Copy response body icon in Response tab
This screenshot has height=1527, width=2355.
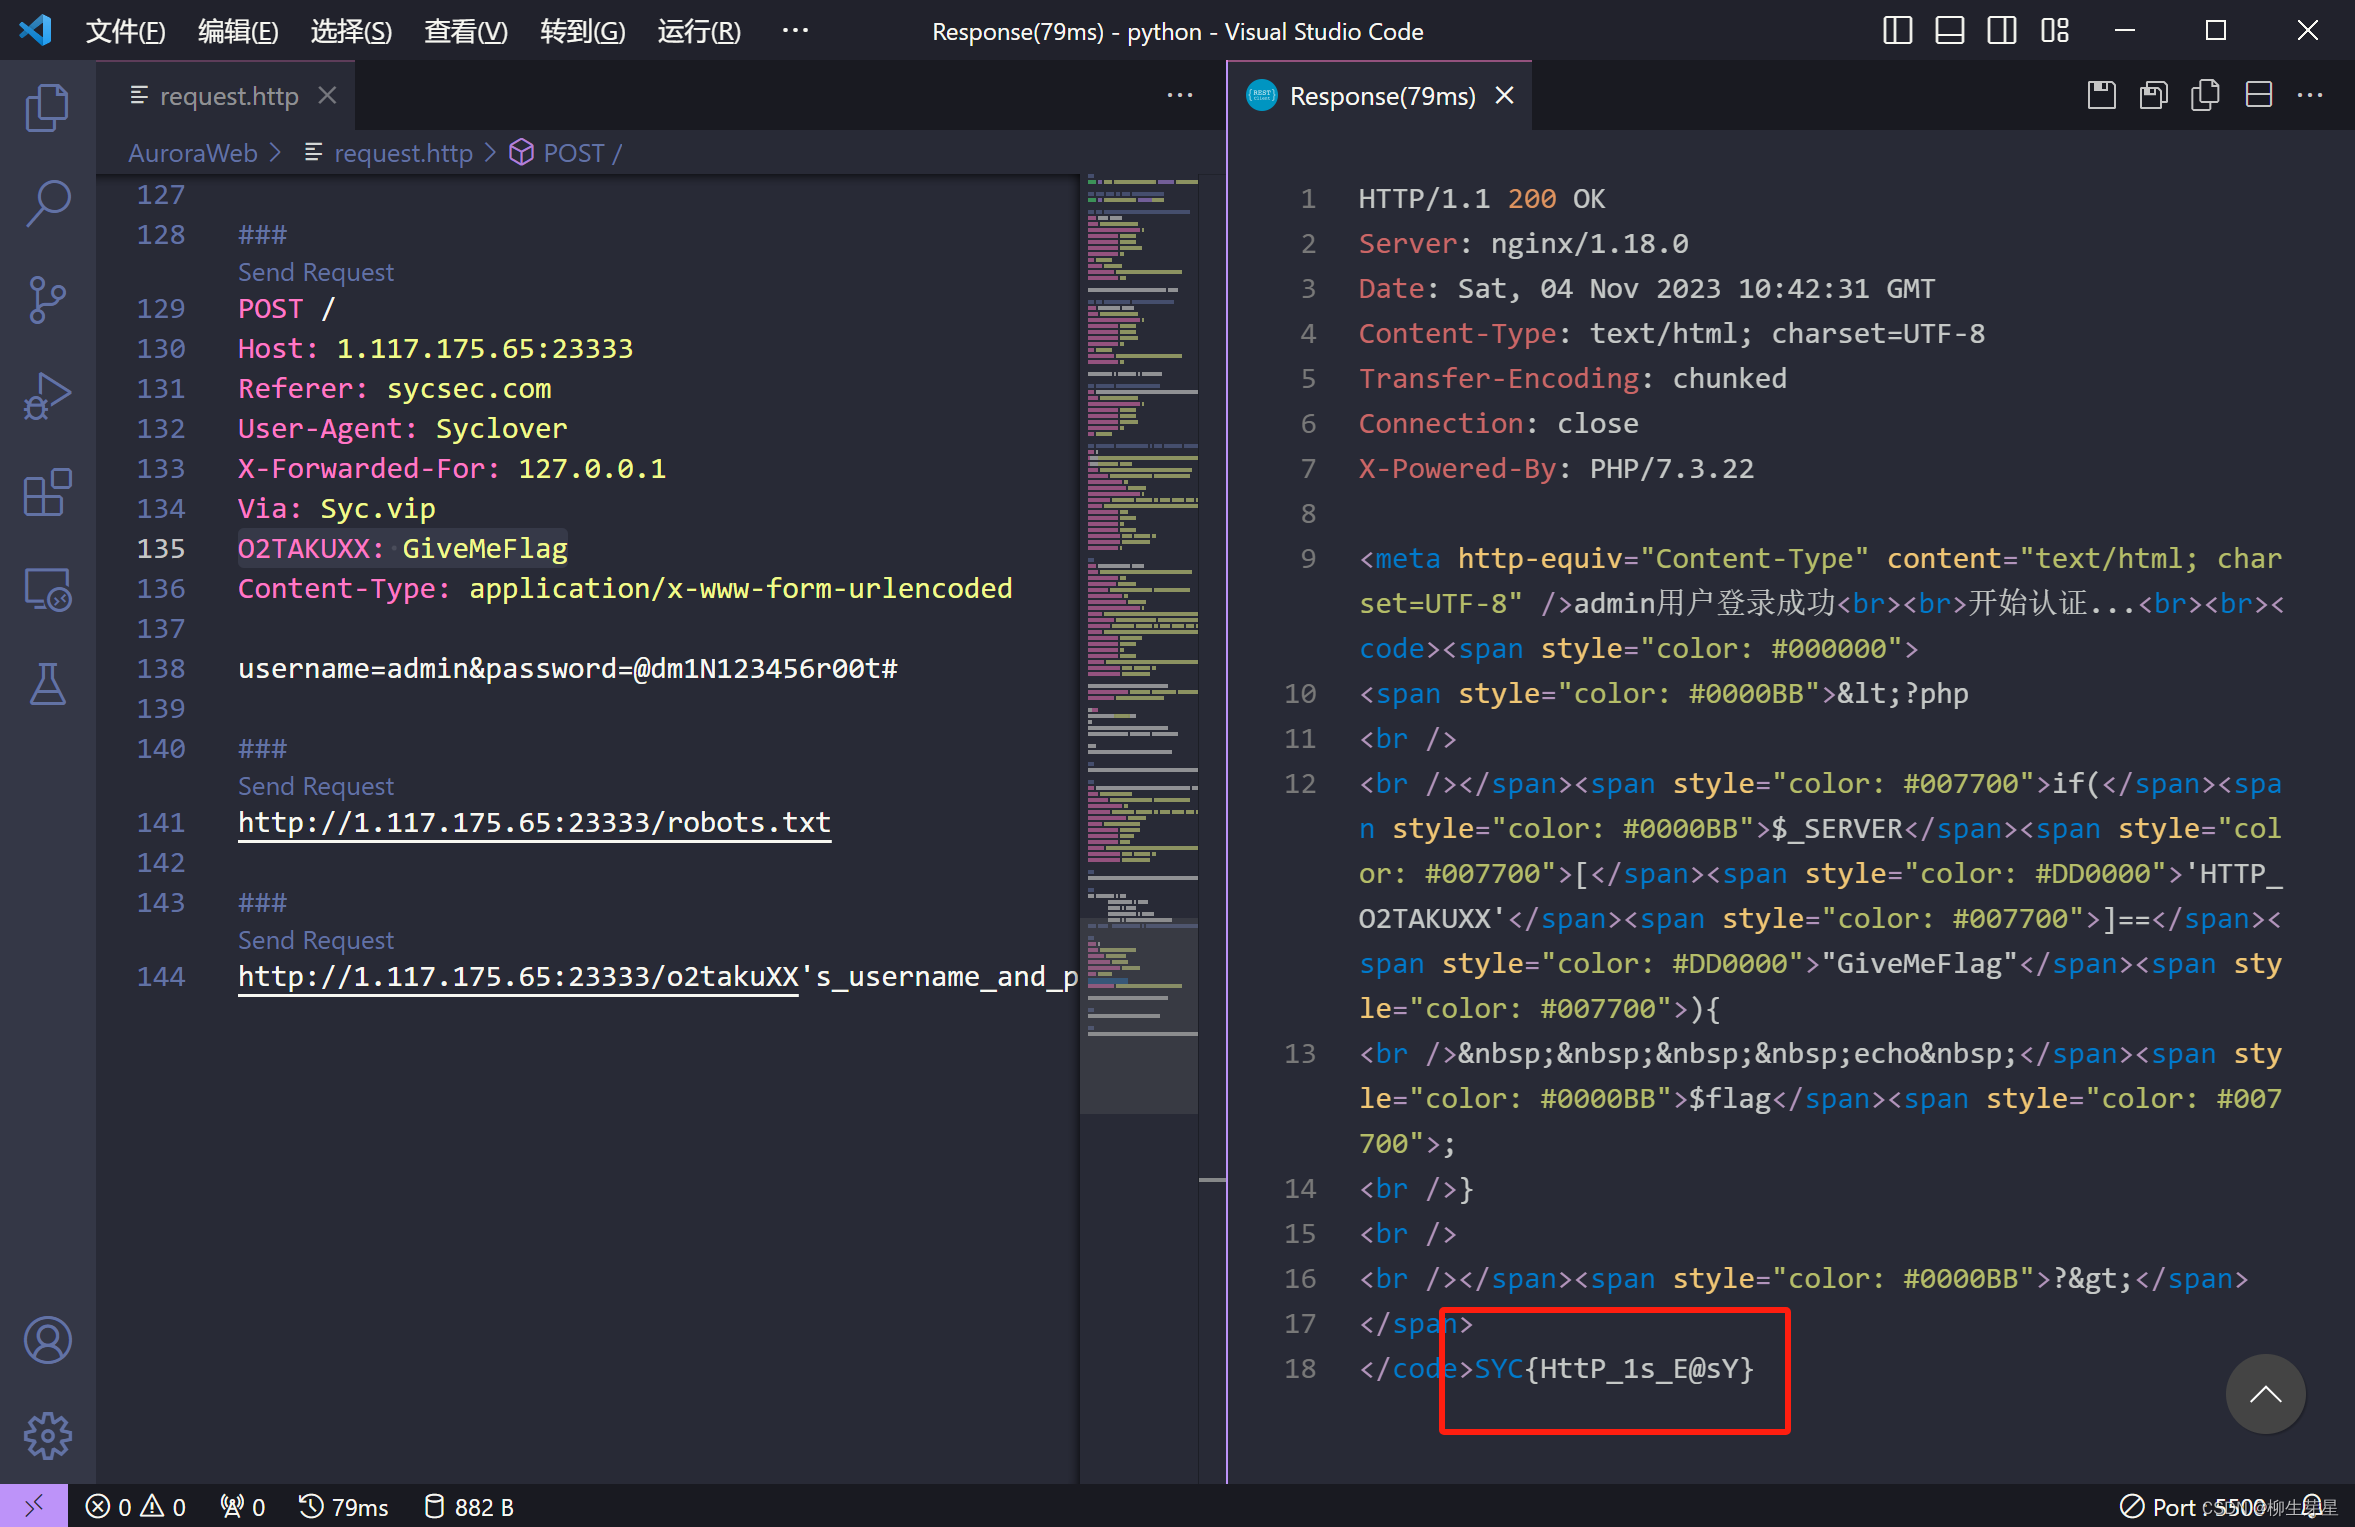tap(2205, 95)
